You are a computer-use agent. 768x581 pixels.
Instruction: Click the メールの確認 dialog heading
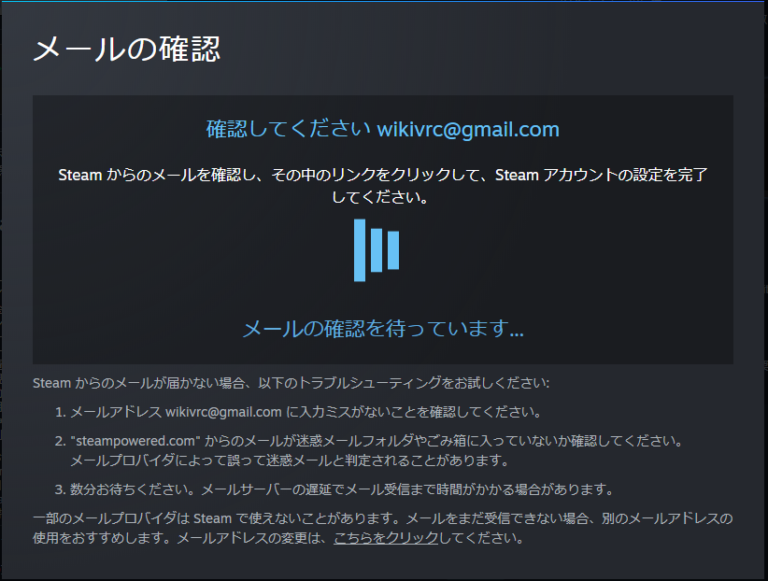(x=127, y=49)
